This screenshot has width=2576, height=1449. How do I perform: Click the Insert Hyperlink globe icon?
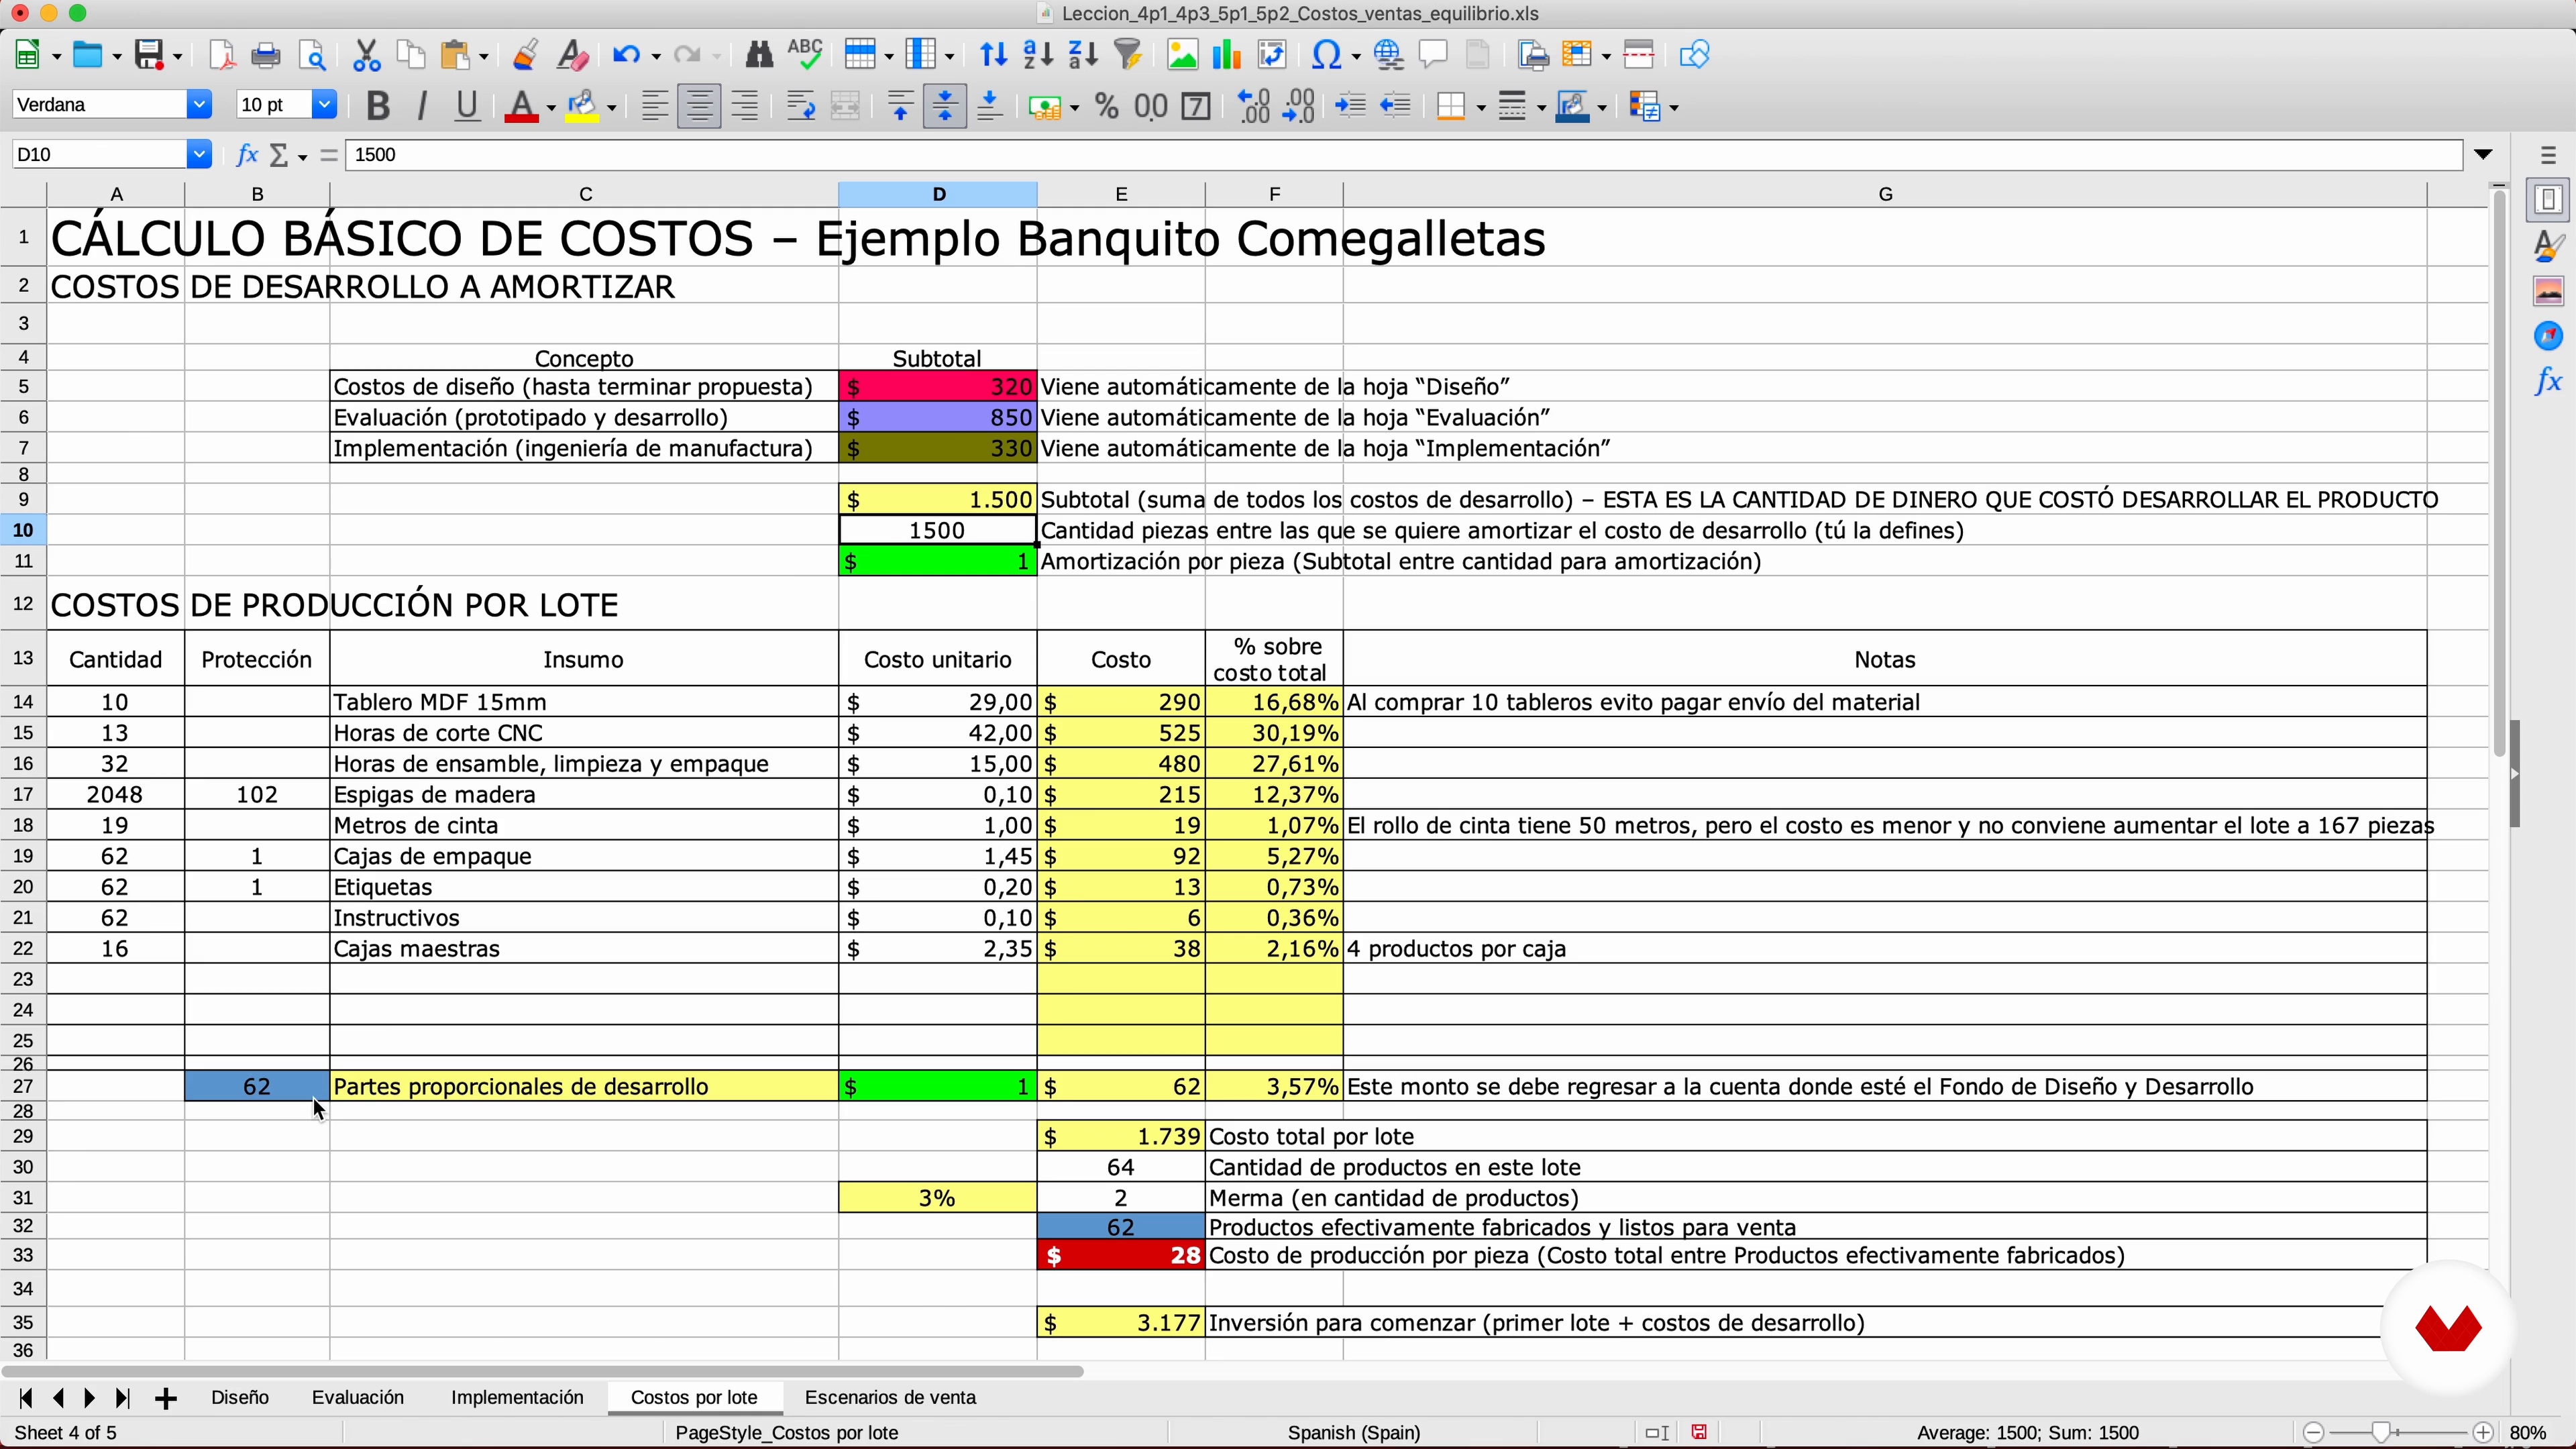[x=1388, y=55]
